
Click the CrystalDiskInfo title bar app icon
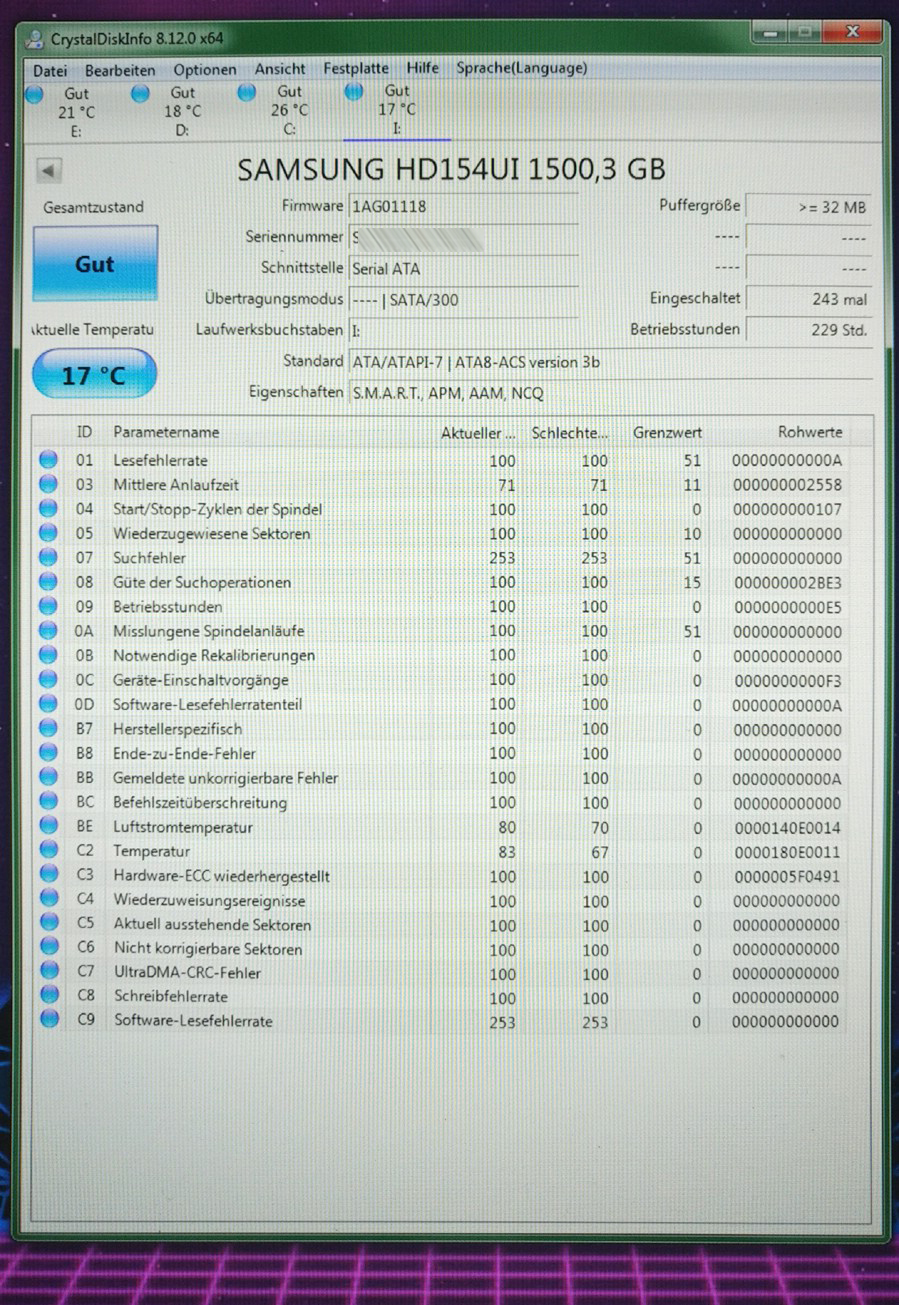pos(35,39)
